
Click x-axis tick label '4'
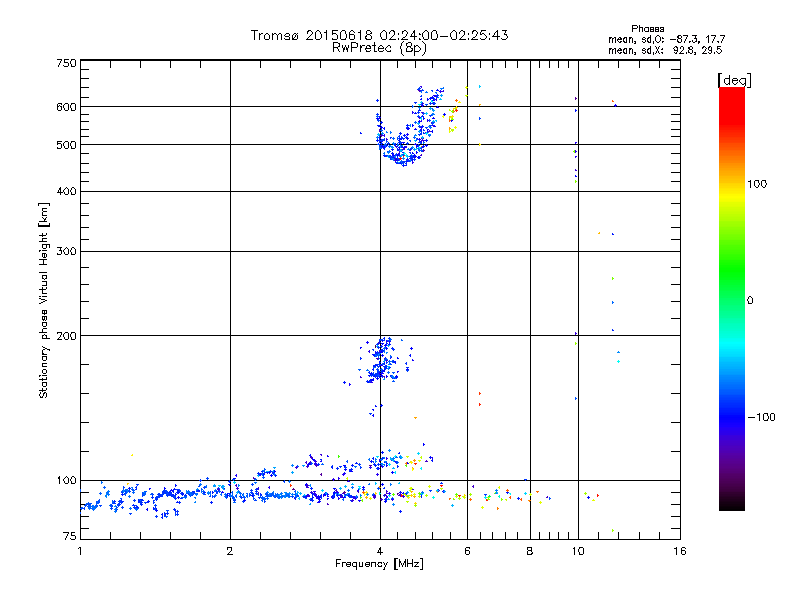click(380, 551)
